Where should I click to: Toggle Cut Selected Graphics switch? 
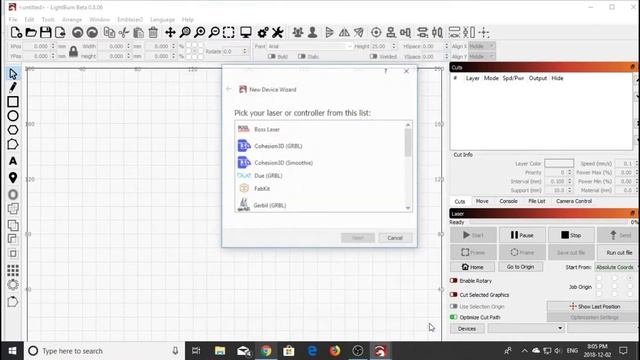click(x=453, y=295)
